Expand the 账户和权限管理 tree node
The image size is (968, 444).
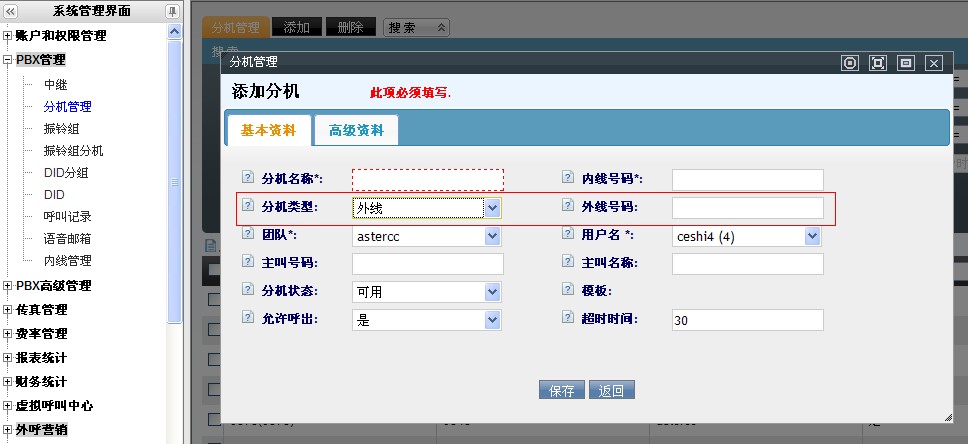tap(8, 36)
